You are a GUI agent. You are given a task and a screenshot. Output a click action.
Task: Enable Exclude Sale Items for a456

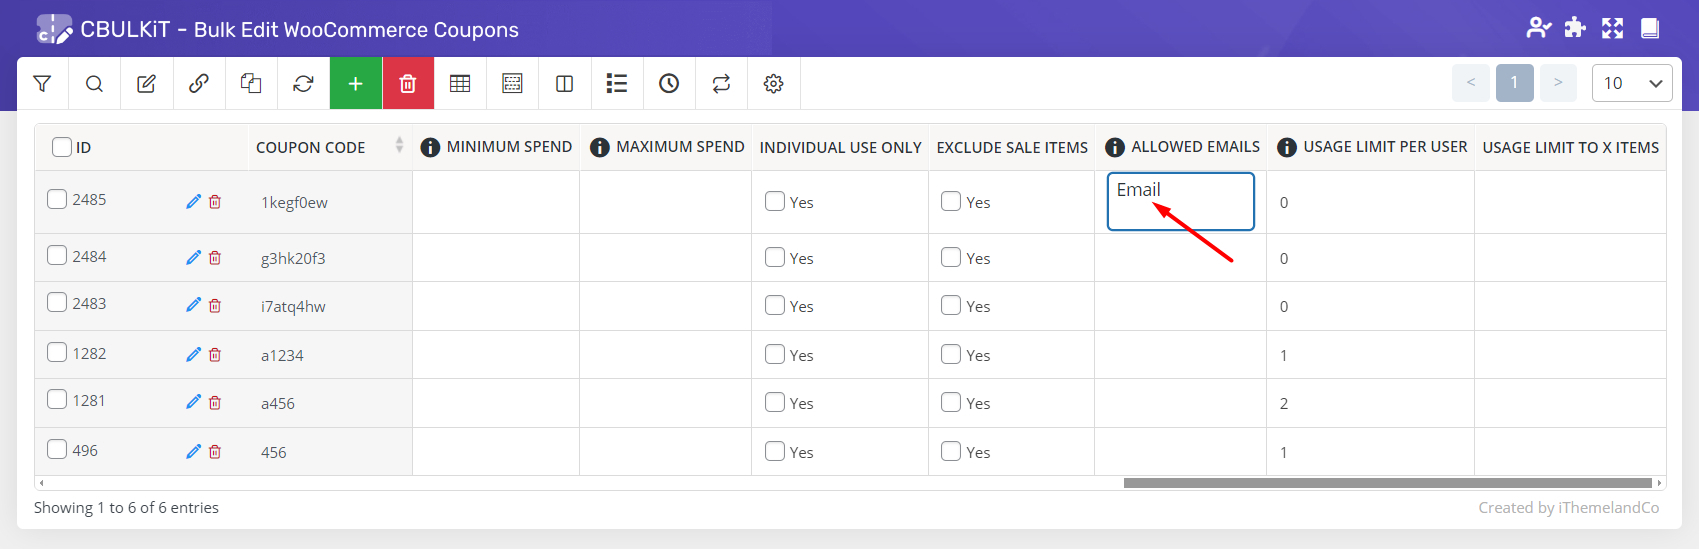click(x=951, y=402)
